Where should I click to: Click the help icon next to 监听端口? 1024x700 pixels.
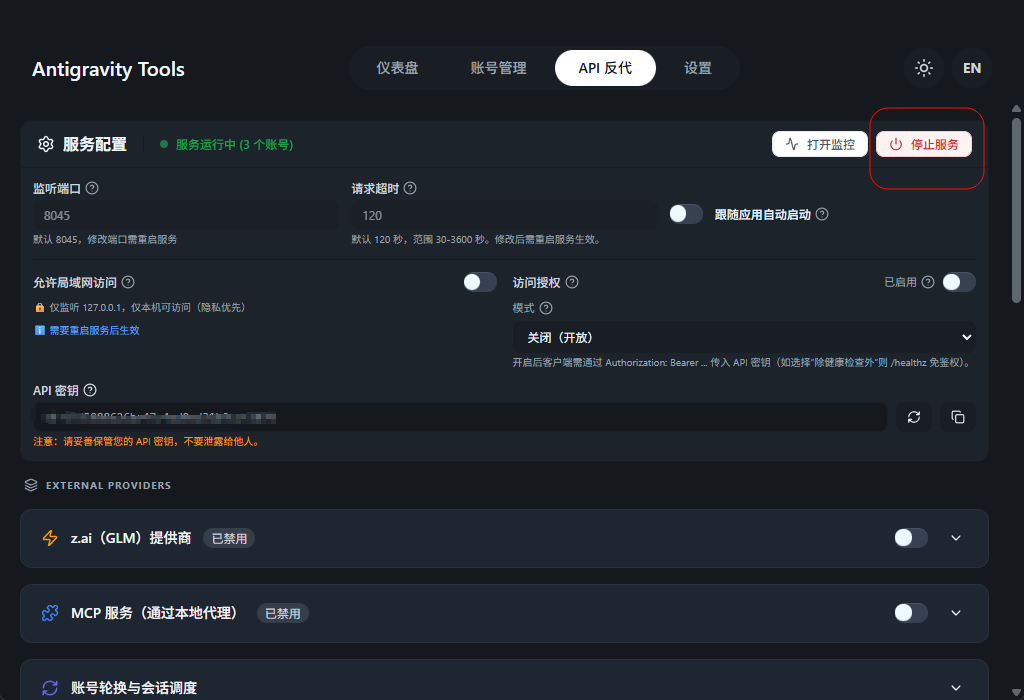click(x=92, y=188)
